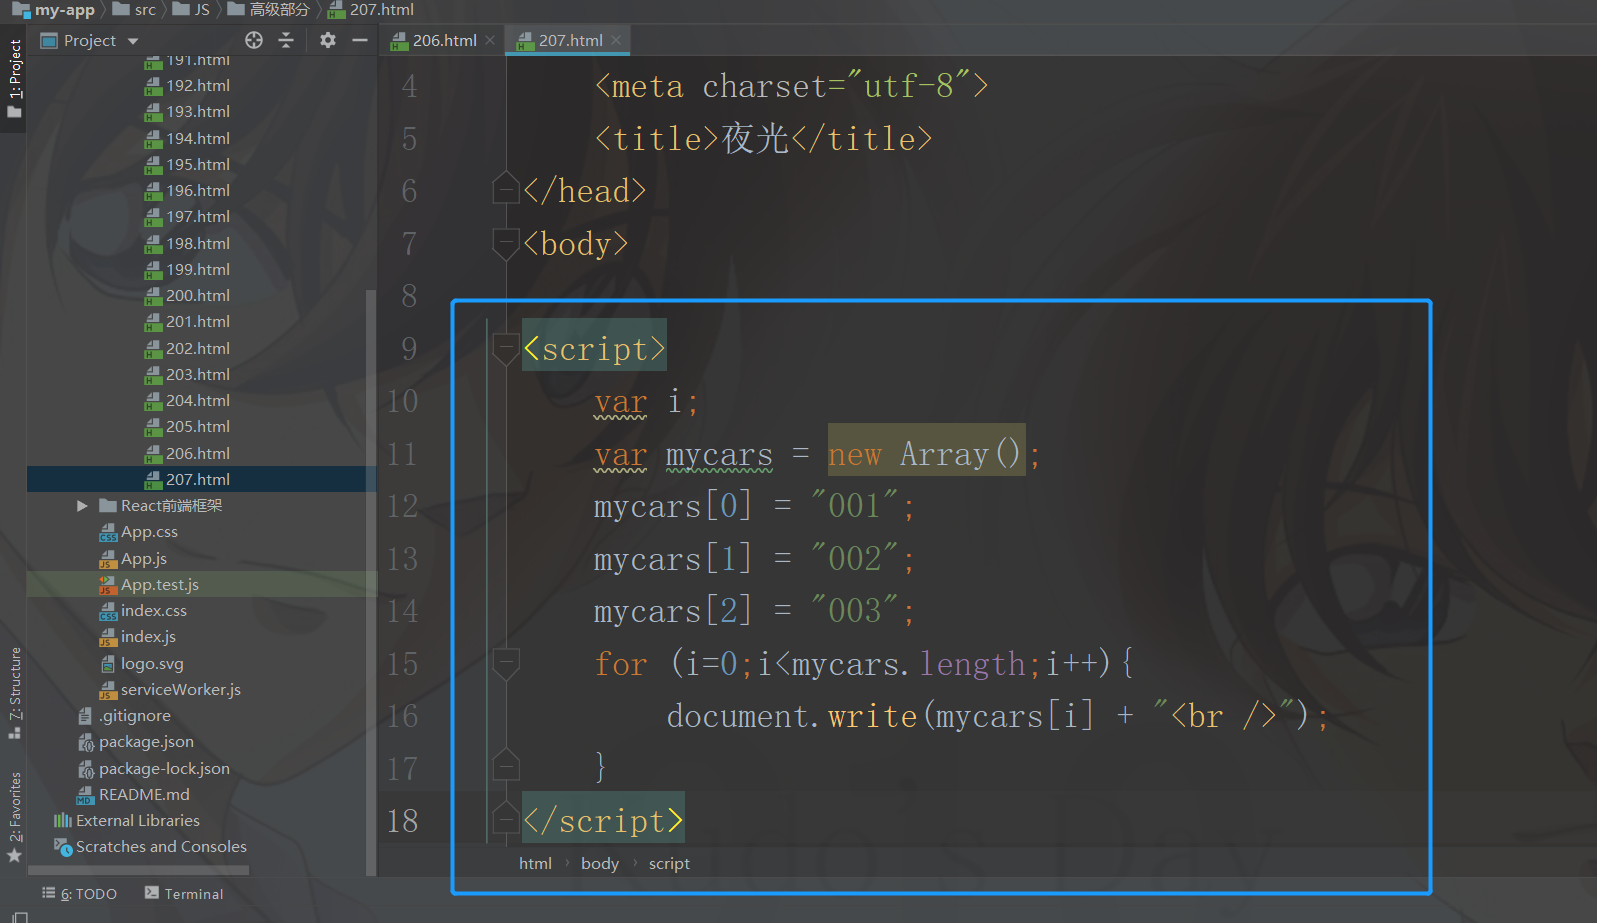
Task: Click fold end marker at line 17
Action: 506,764
